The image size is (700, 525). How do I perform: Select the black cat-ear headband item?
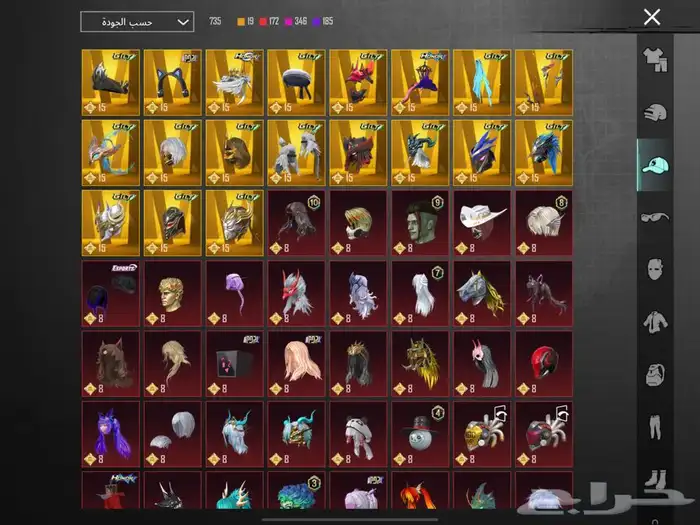pyautogui.click(x=173, y=83)
